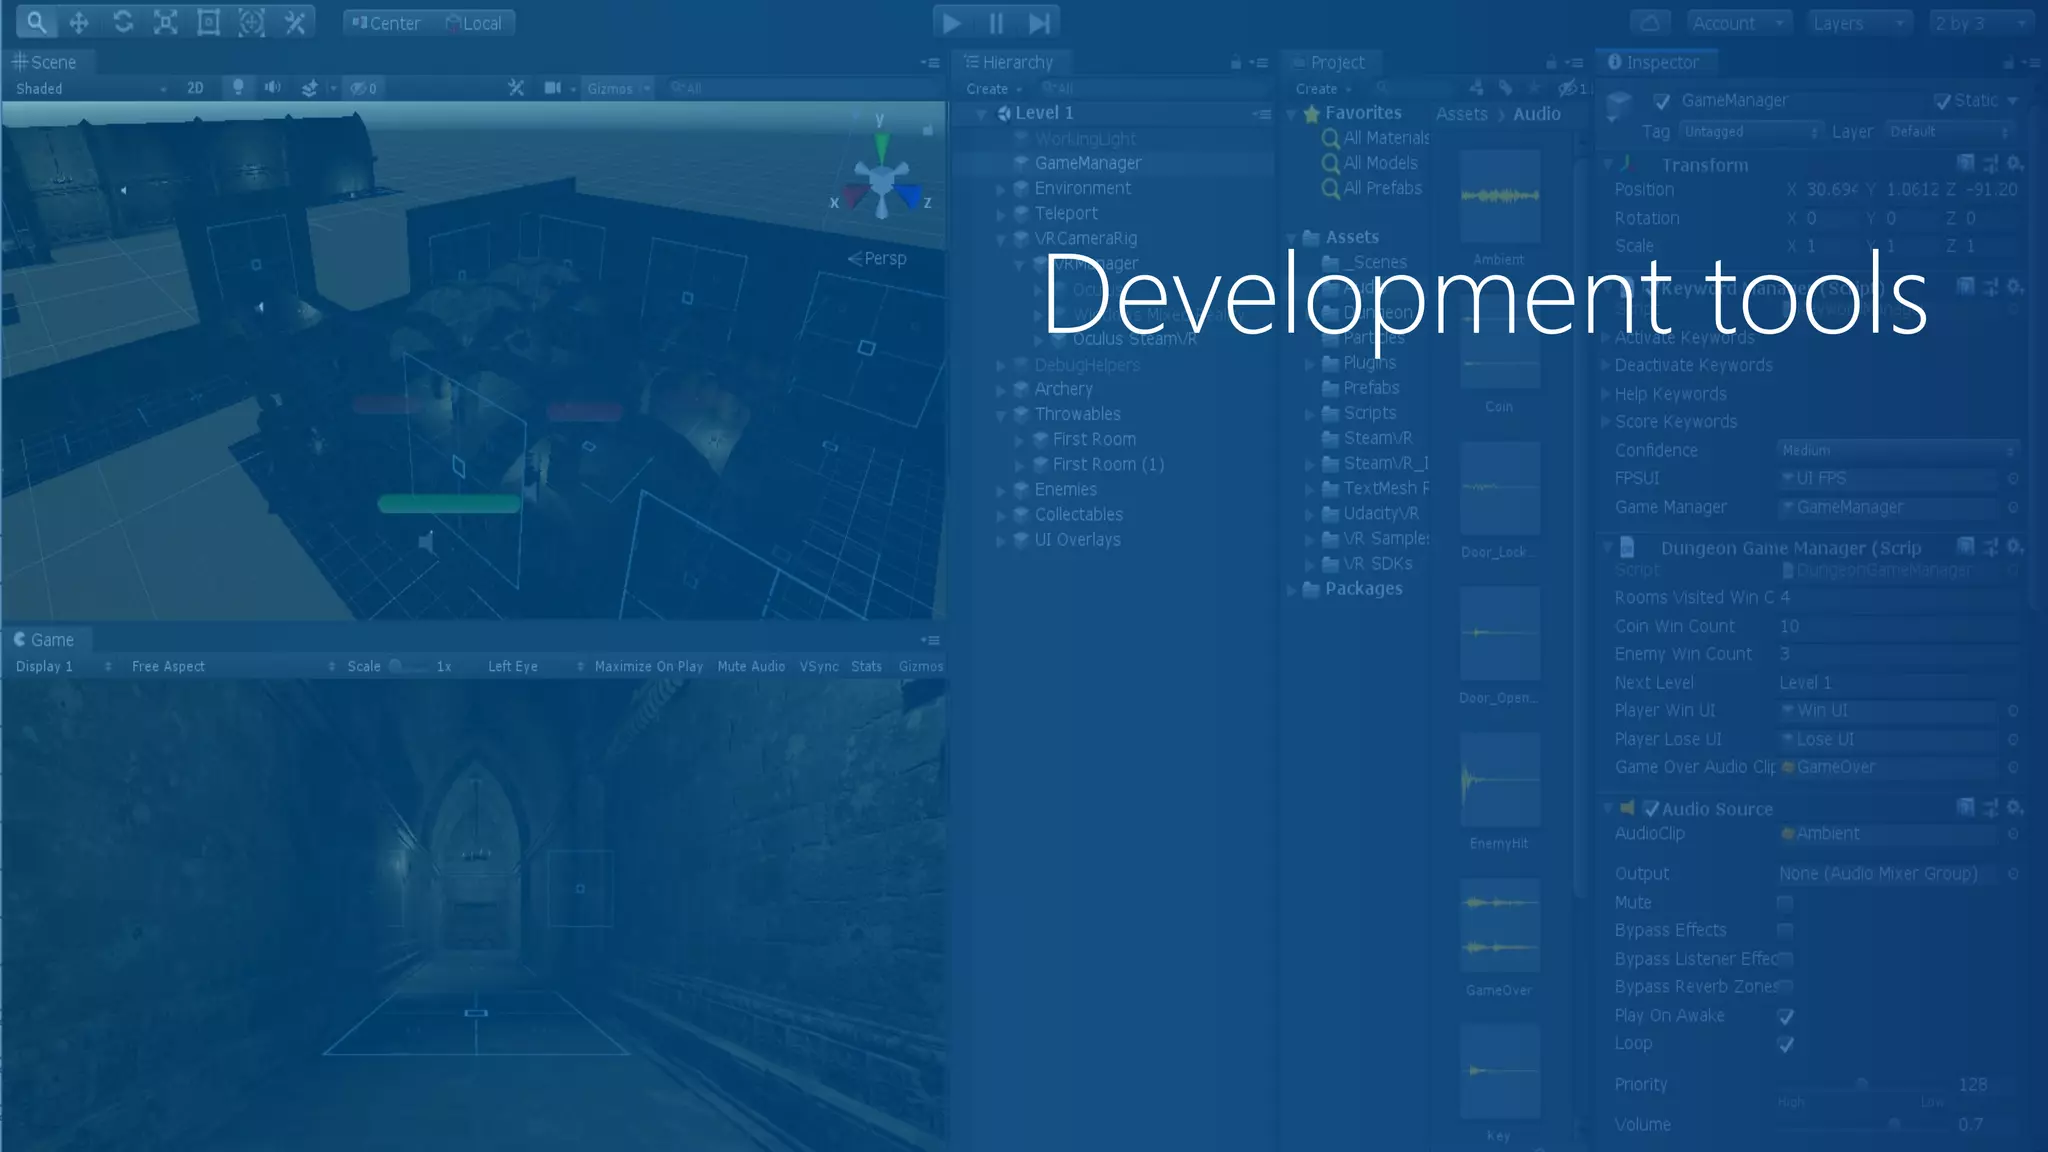The image size is (2048, 1152).
Task: Open Audio Source component gear menu
Action: tap(2015, 807)
